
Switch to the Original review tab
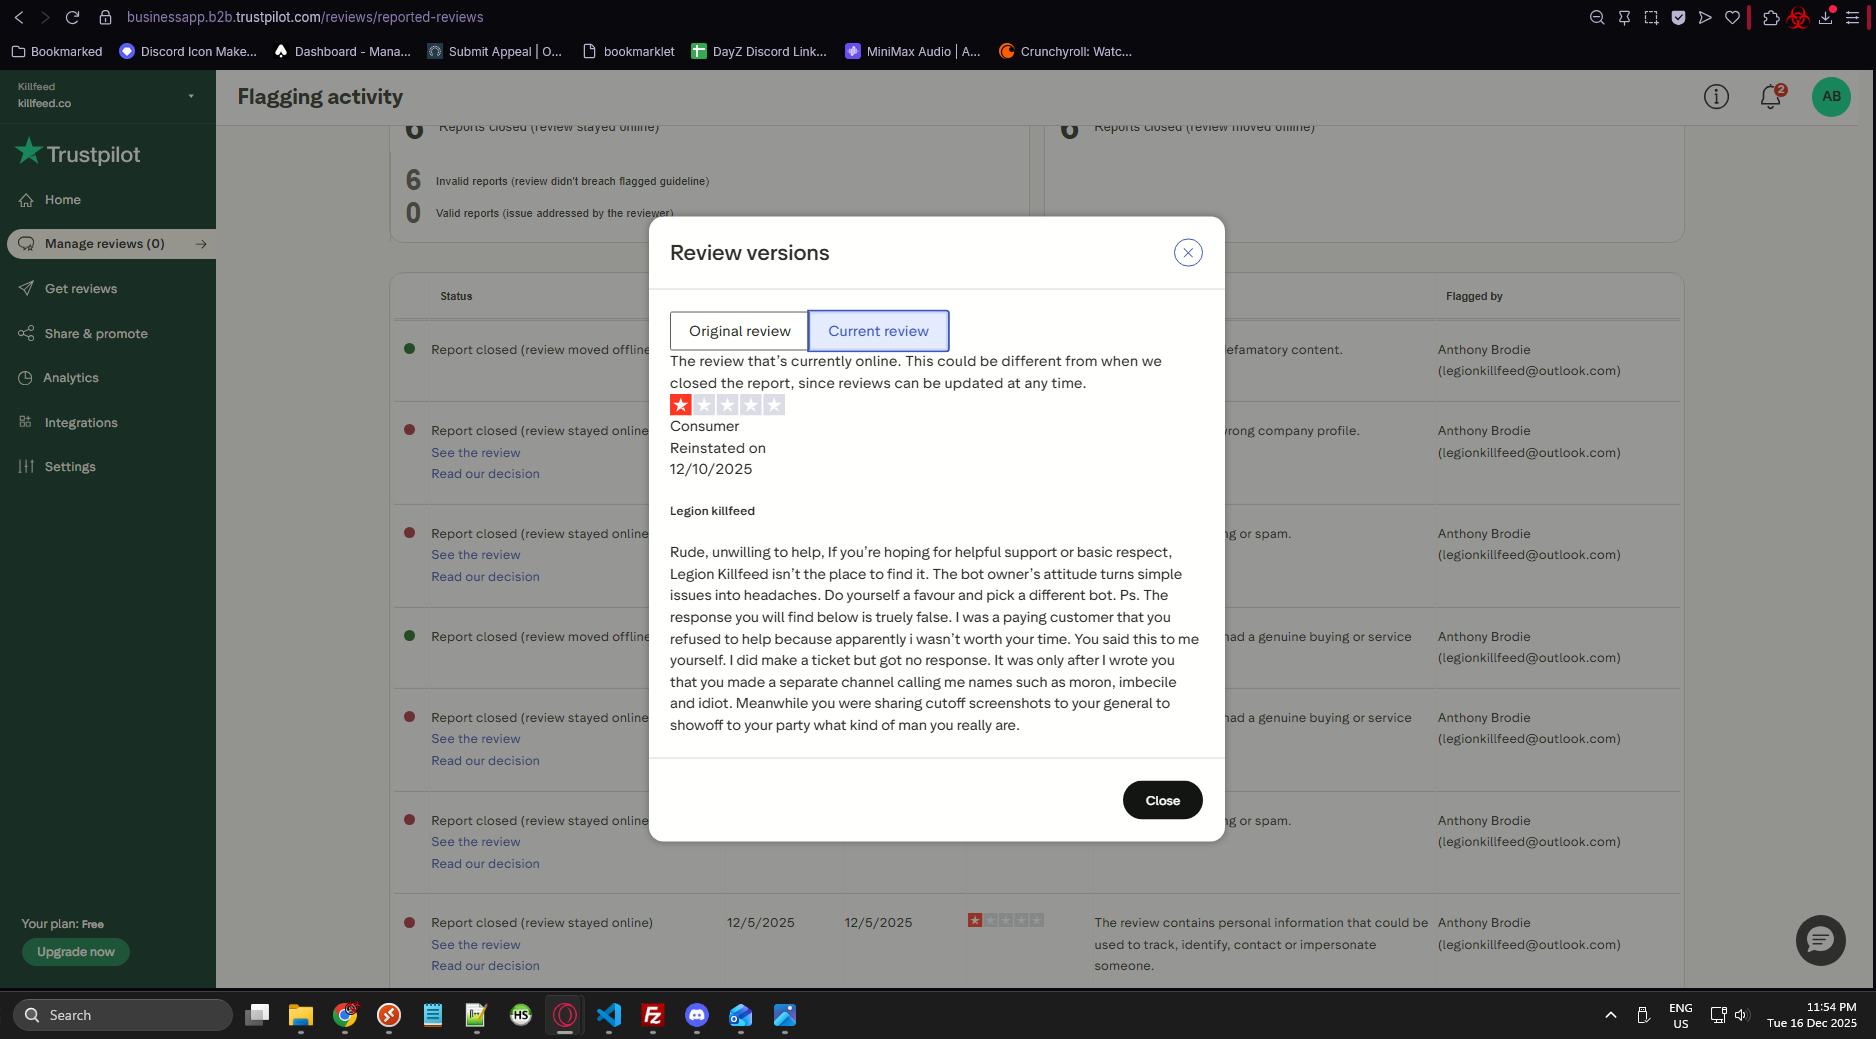coord(739,331)
